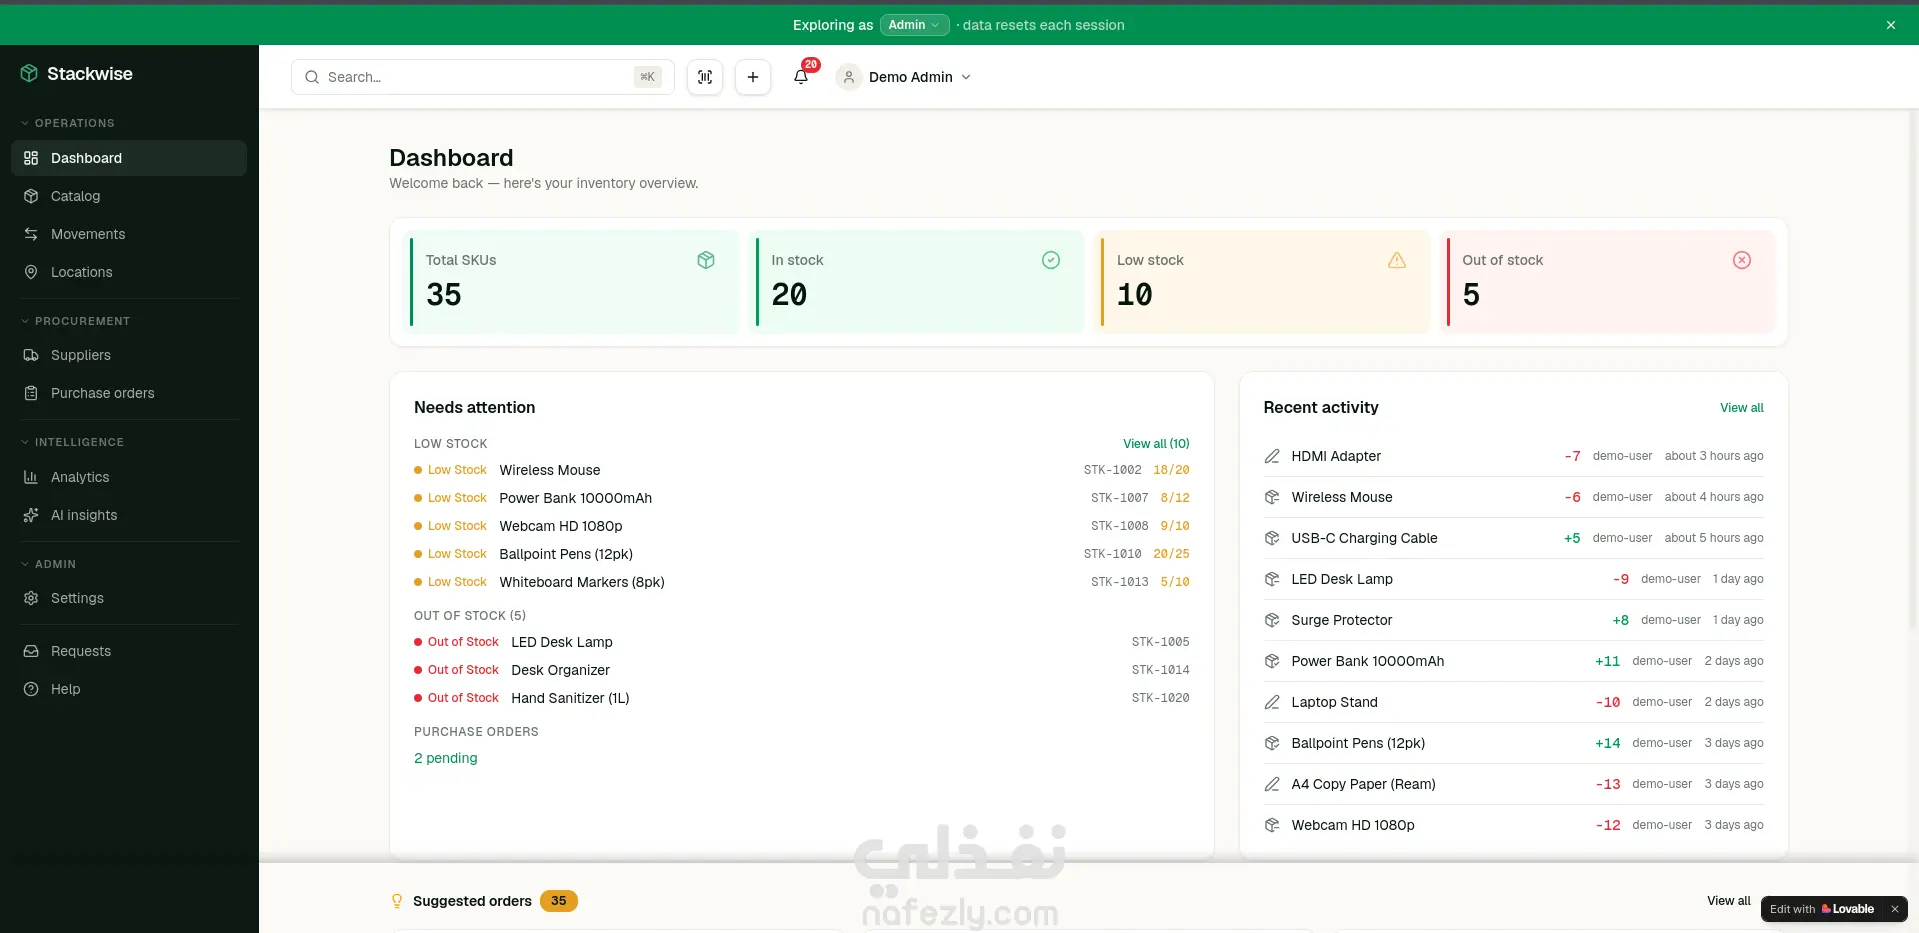
Task: Click the LED Desk Lamp out of stock item
Action: pyautogui.click(x=802, y=642)
